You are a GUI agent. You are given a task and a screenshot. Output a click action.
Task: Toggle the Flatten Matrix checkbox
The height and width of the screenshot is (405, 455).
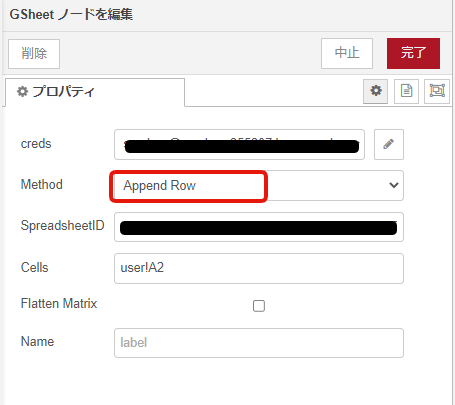point(259,306)
